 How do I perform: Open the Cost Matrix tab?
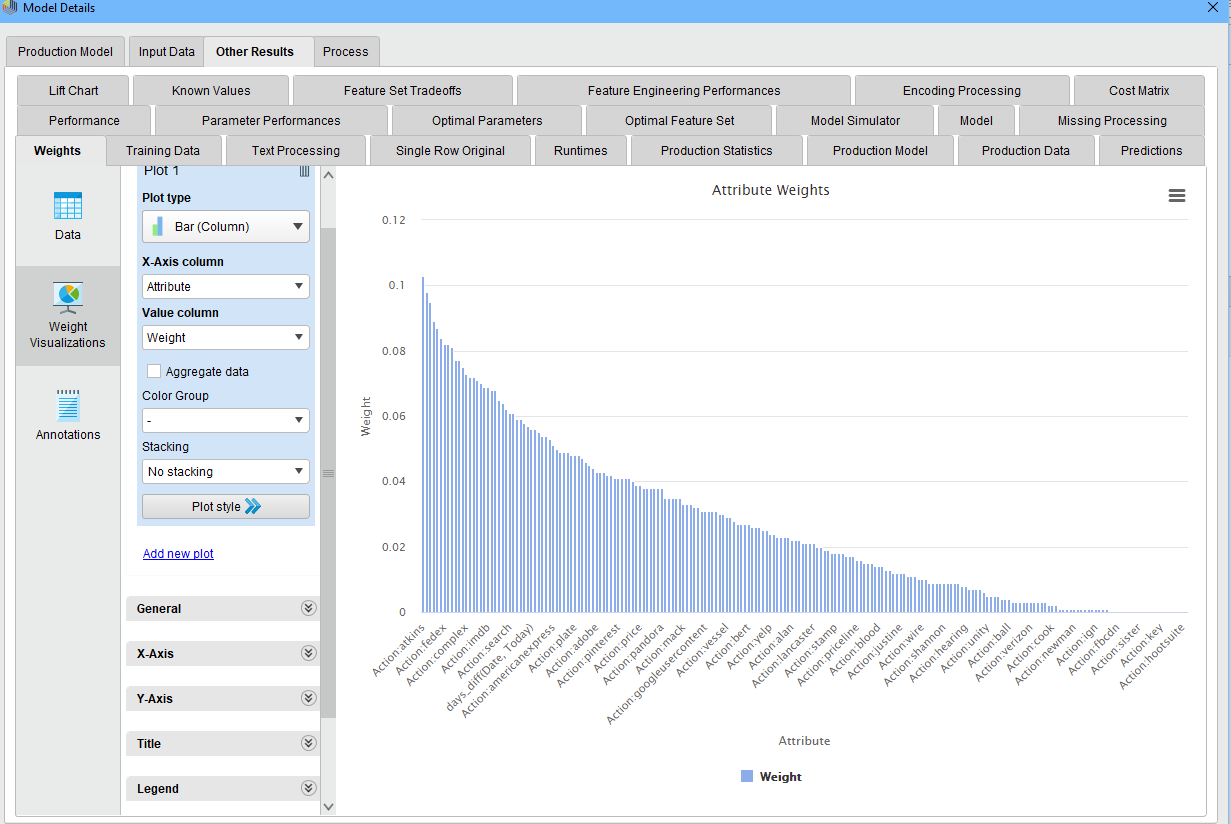click(x=1139, y=91)
